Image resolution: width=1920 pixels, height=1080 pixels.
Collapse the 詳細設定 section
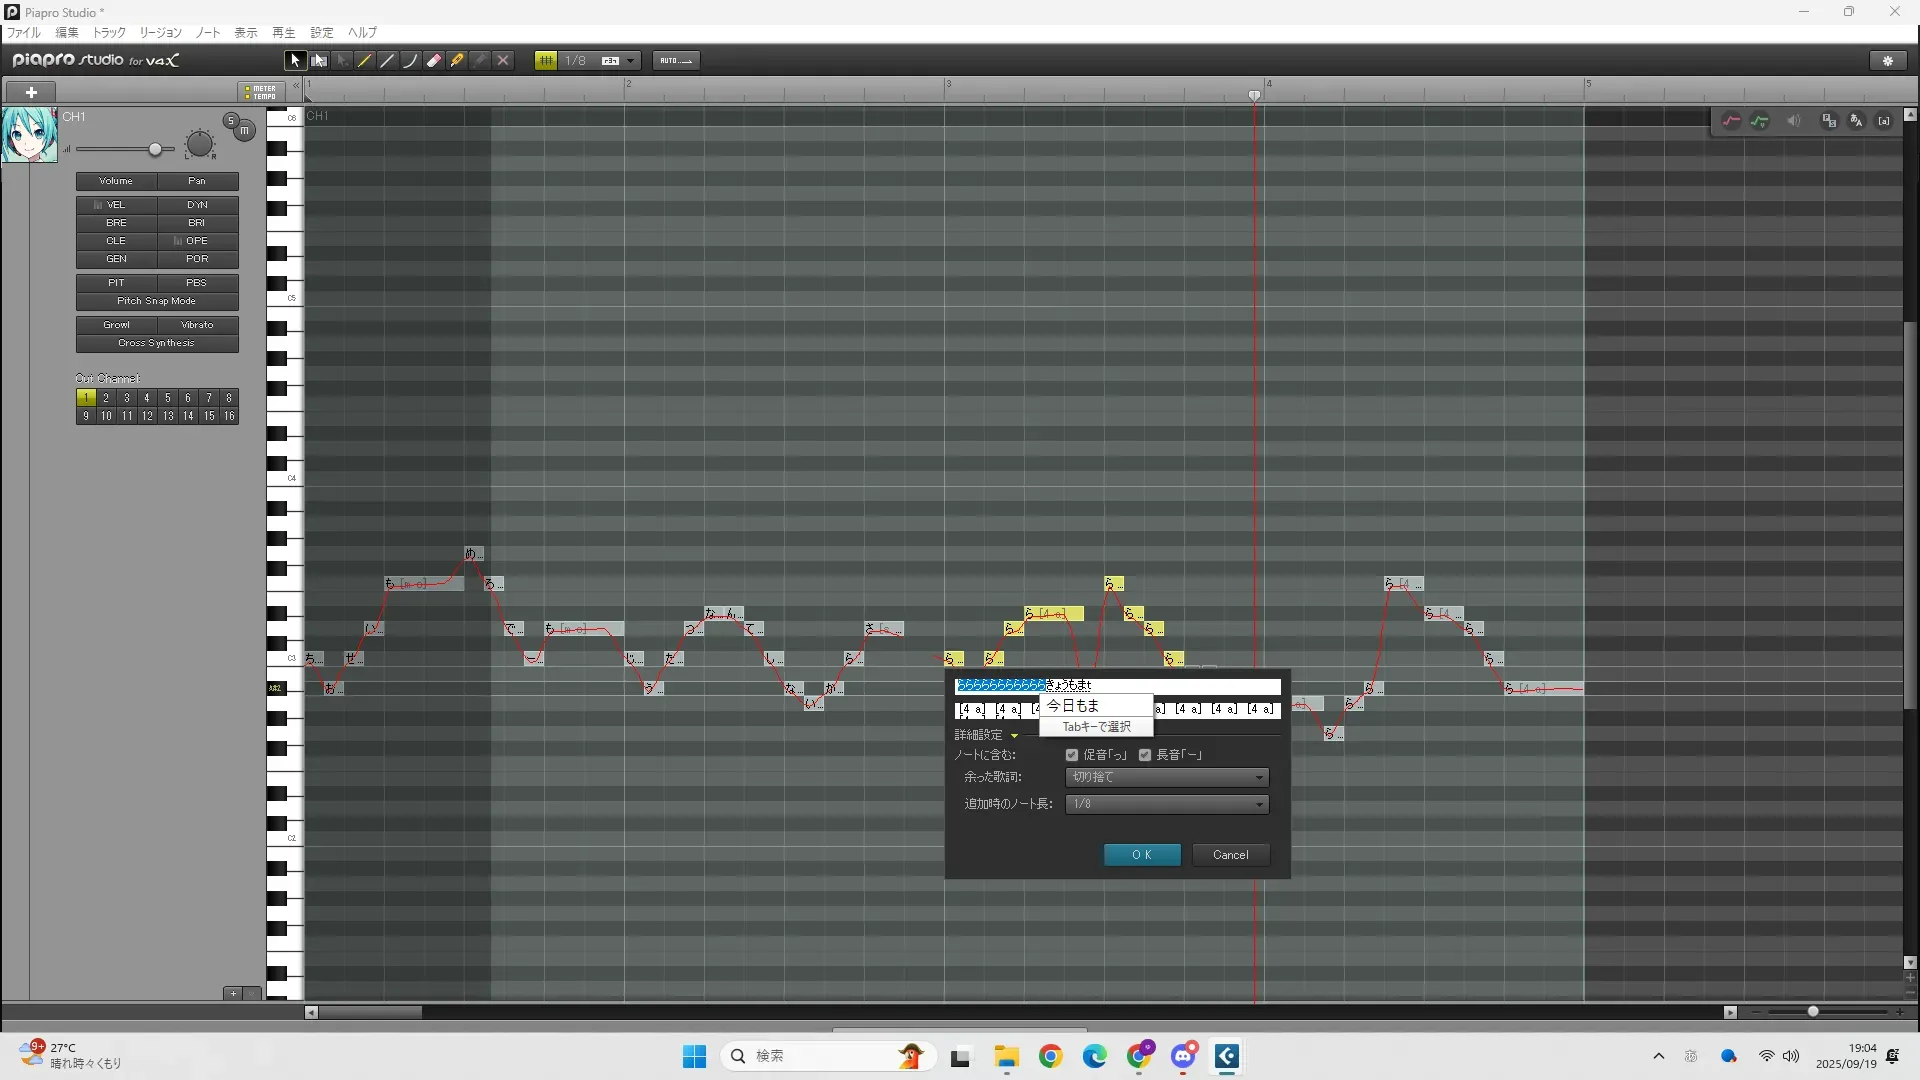tap(1014, 735)
